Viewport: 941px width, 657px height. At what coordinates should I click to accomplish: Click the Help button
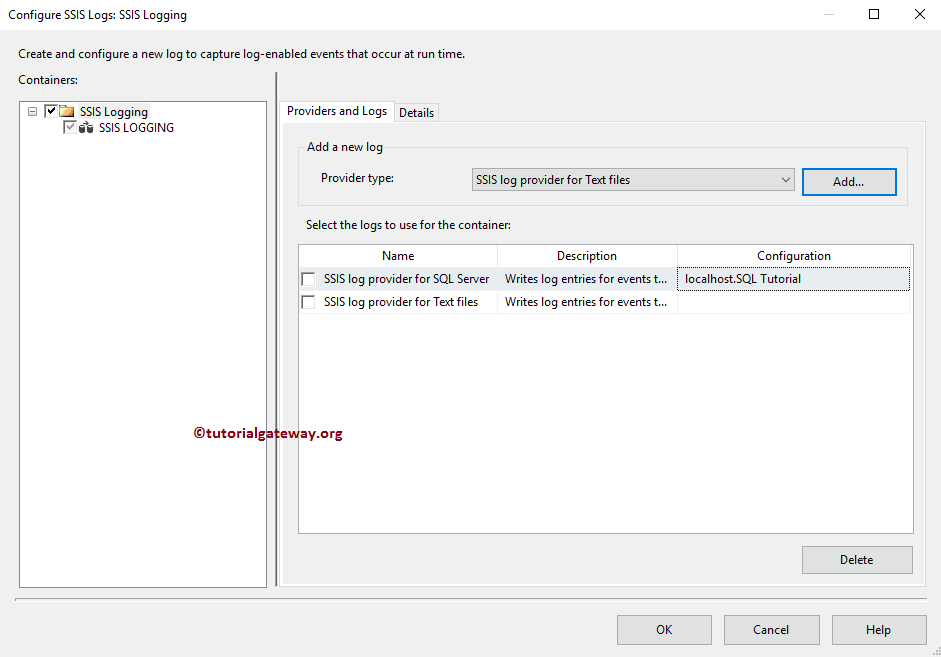878,629
